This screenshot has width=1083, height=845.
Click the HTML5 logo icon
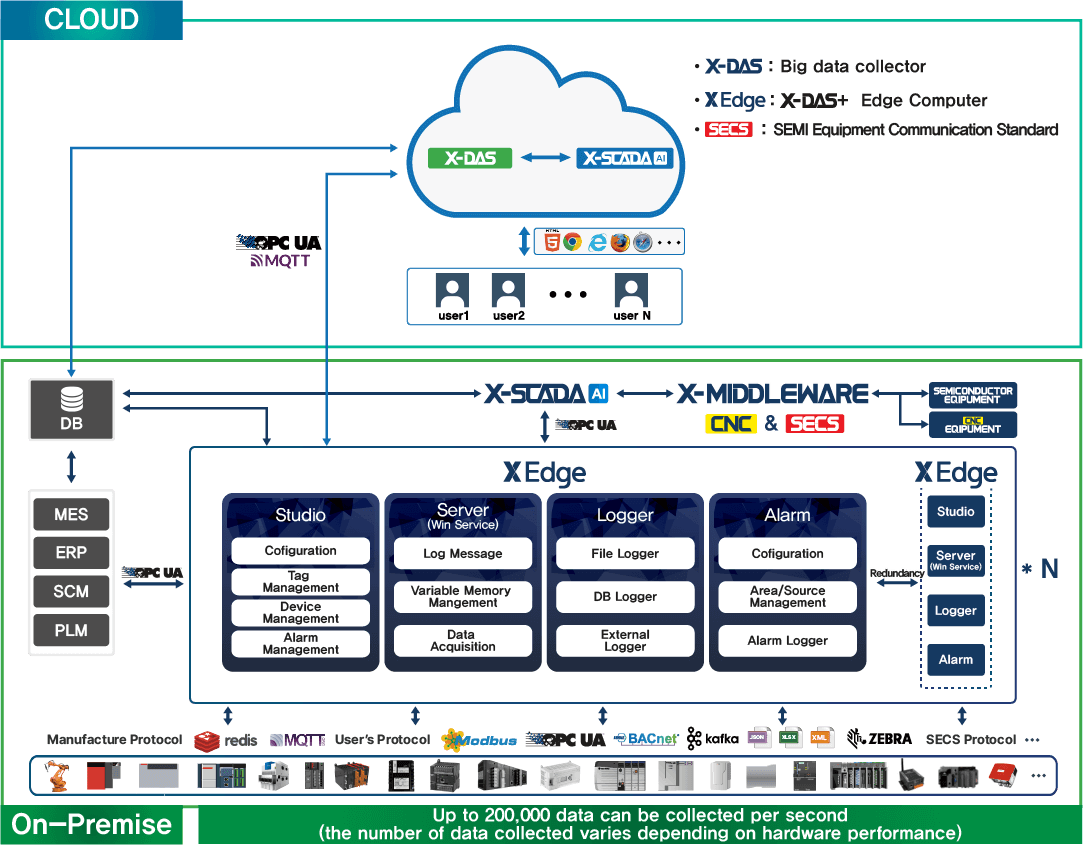[549, 241]
